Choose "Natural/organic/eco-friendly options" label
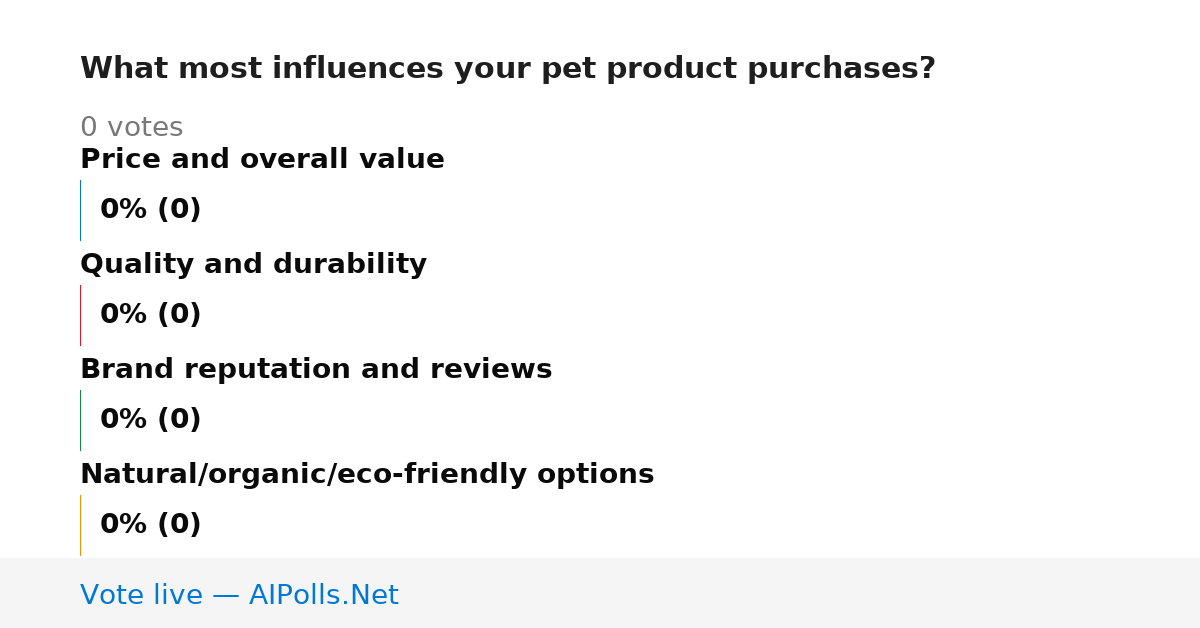Viewport: 1200px width, 628px height. click(x=367, y=475)
